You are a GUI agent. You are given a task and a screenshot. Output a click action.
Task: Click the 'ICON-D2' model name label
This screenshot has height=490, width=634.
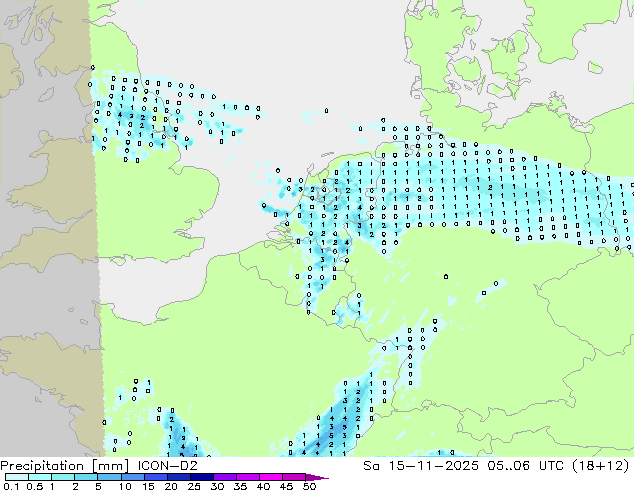[x=167, y=466]
